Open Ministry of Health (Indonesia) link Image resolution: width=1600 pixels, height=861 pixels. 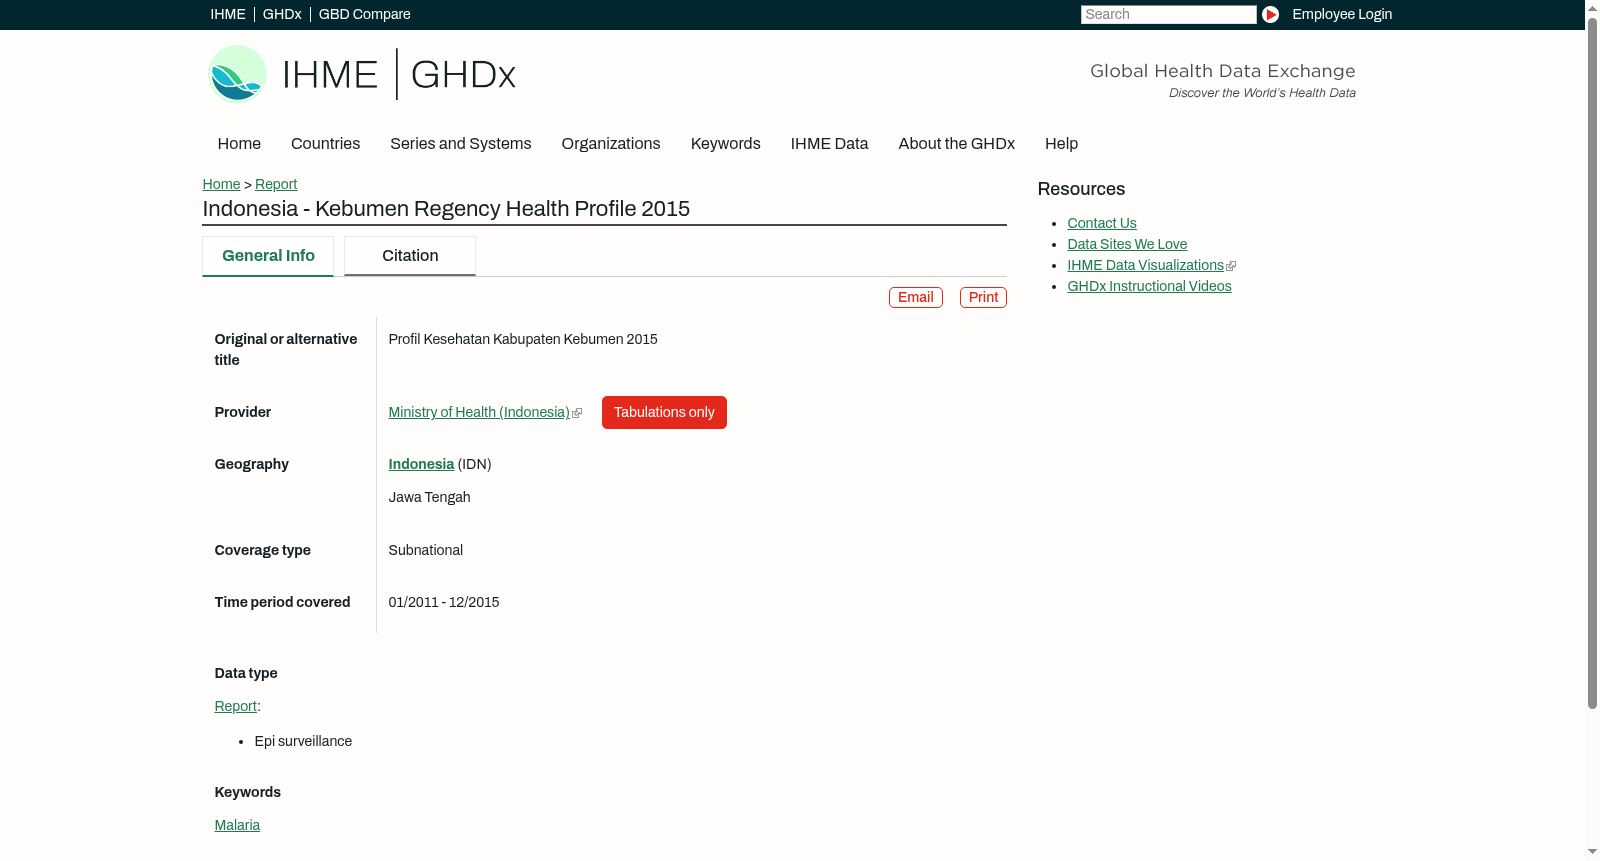click(x=479, y=412)
